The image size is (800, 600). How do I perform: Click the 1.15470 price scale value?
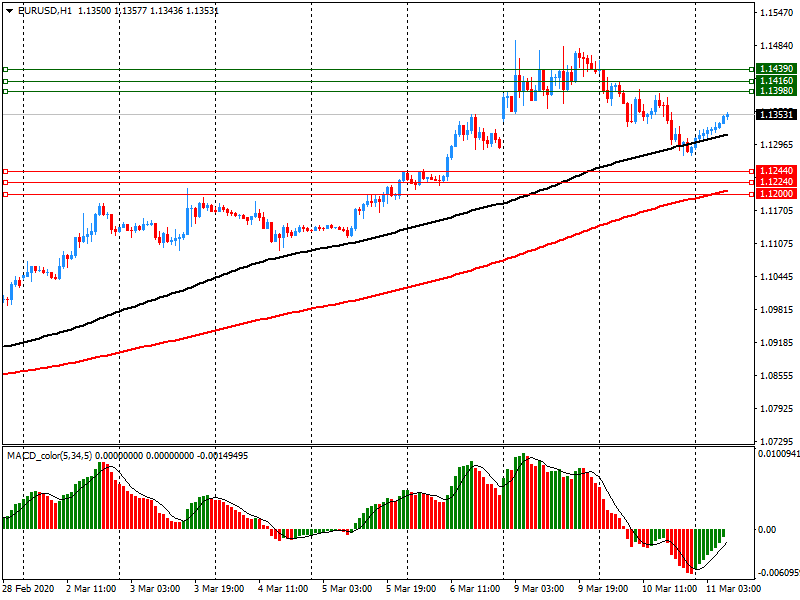(777, 13)
